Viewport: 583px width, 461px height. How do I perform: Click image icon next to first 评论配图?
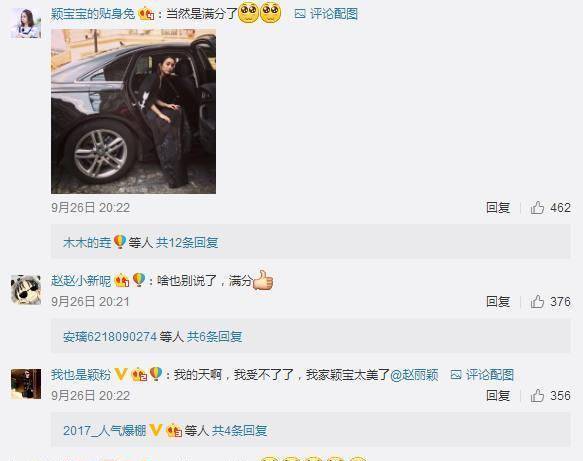pyautogui.click(x=300, y=14)
